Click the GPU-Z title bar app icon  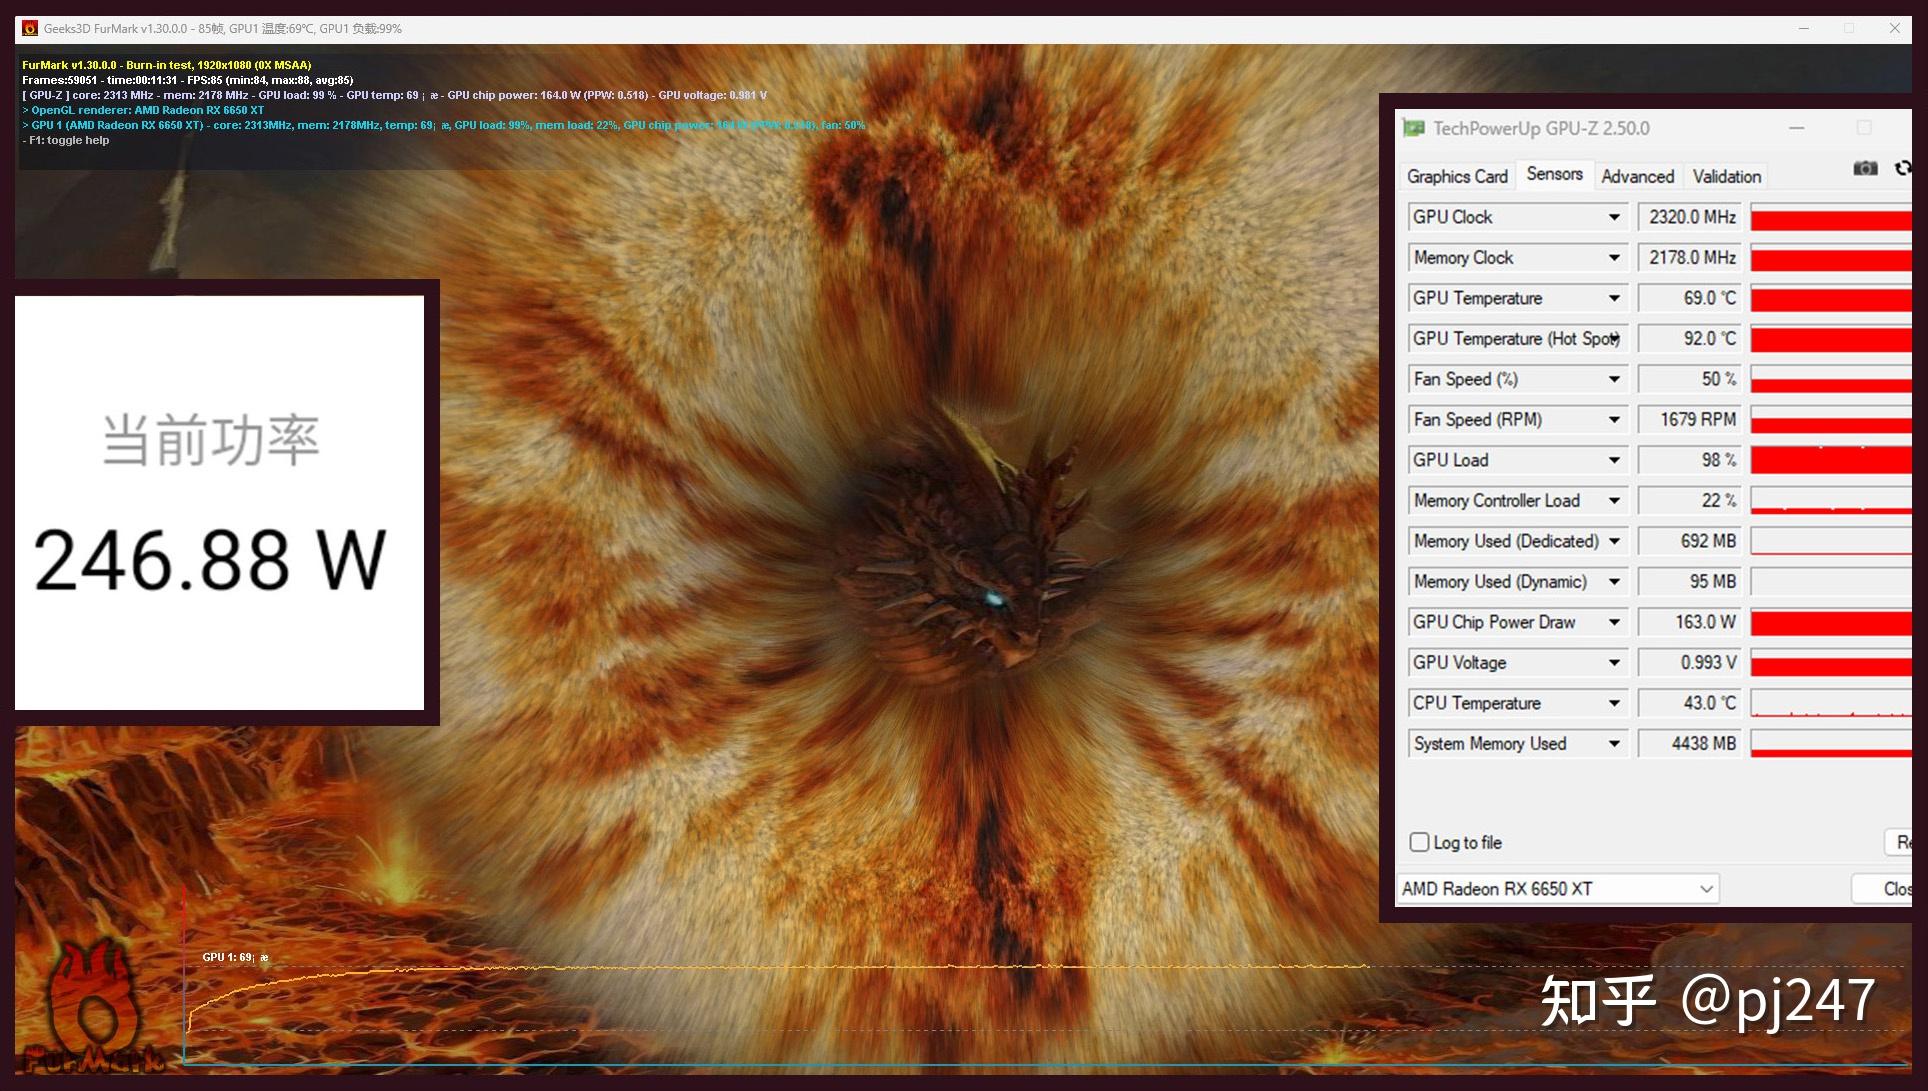(x=1413, y=128)
